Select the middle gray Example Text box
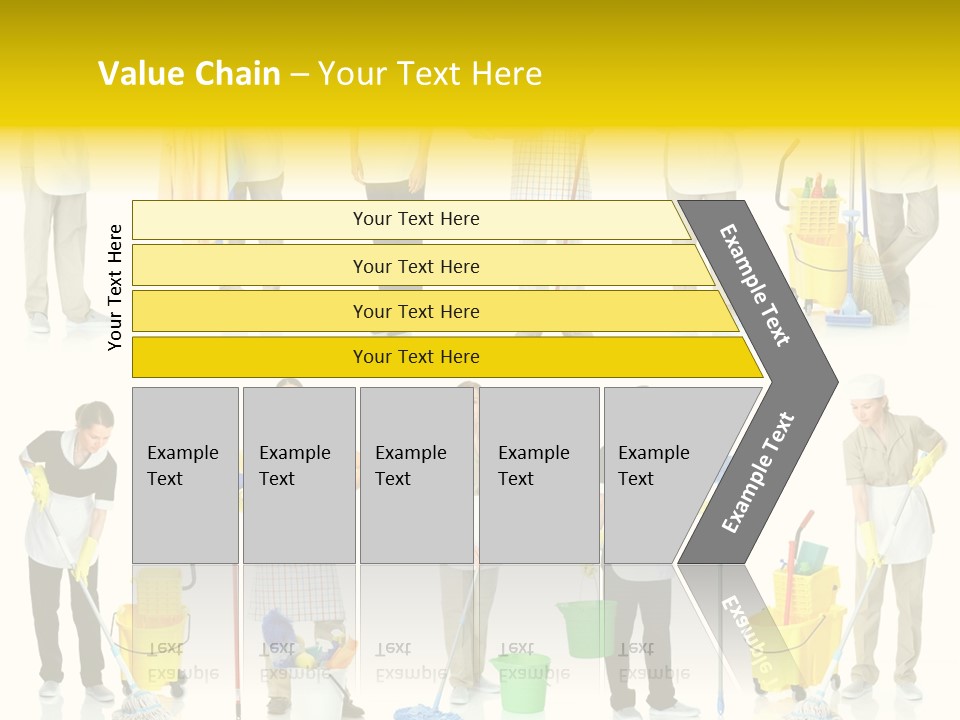Image resolution: width=960 pixels, height=720 pixels. (x=416, y=475)
